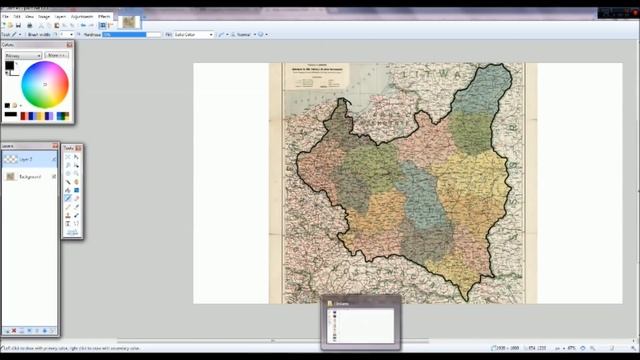Click the Print toolbar icon
This screenshot has width=640, height=360.
tap(30, 25)
